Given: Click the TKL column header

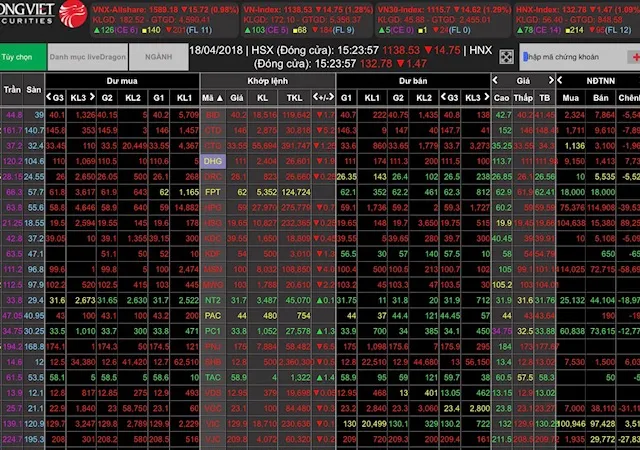Looking at the screenshot, I should pyautogui.click(x=294, y=98).
